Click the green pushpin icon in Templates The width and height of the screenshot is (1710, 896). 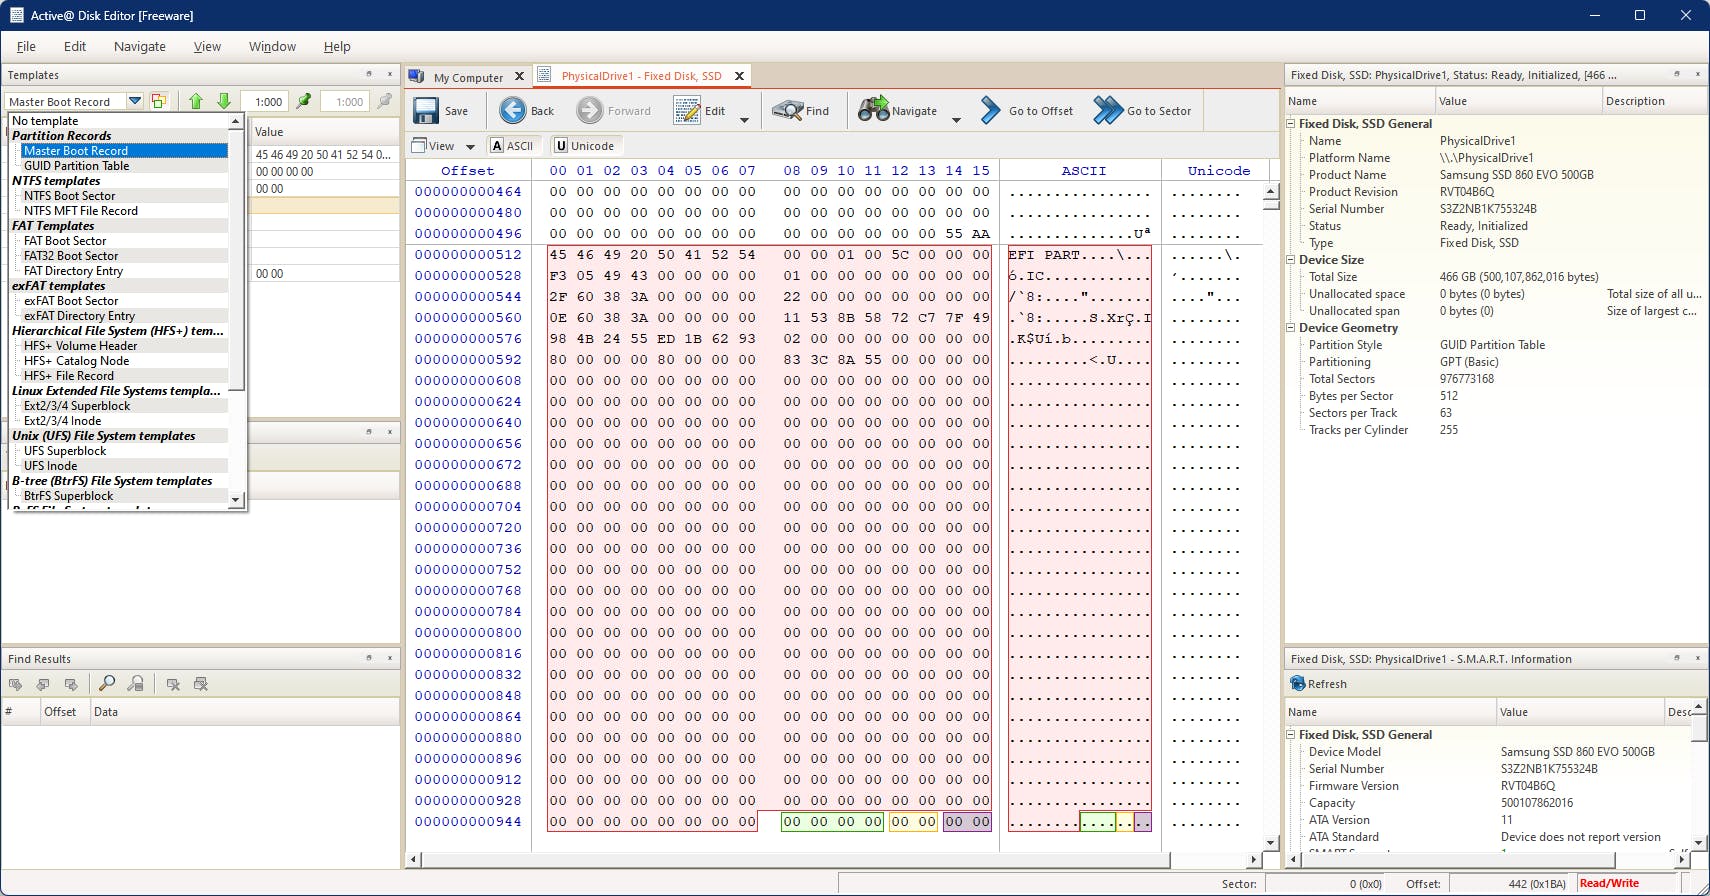(x=304, y=101)
